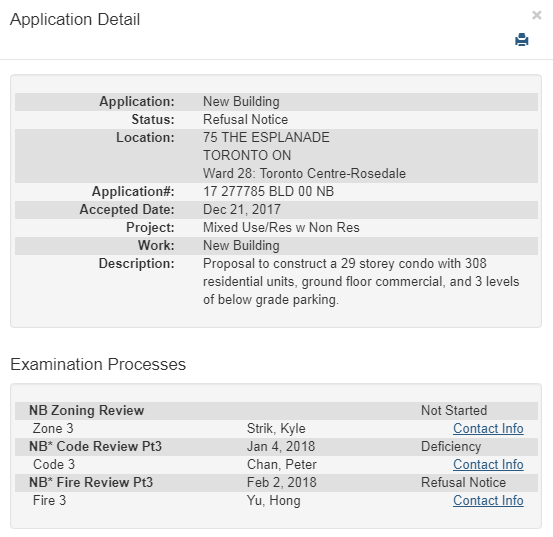This screenshot has width=553, height=537.
Task: Click the Accepted Date Dec 21, 2017 value
Action: [x=242, y=209]
